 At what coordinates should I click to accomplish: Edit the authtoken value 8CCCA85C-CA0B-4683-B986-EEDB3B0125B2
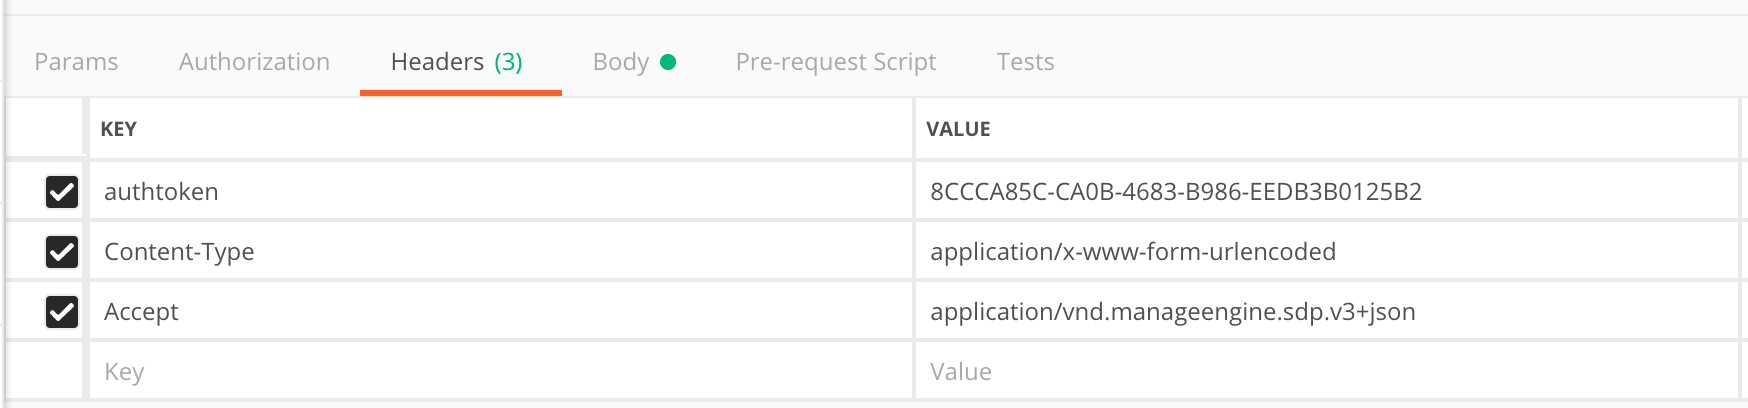coord(1176,191)
